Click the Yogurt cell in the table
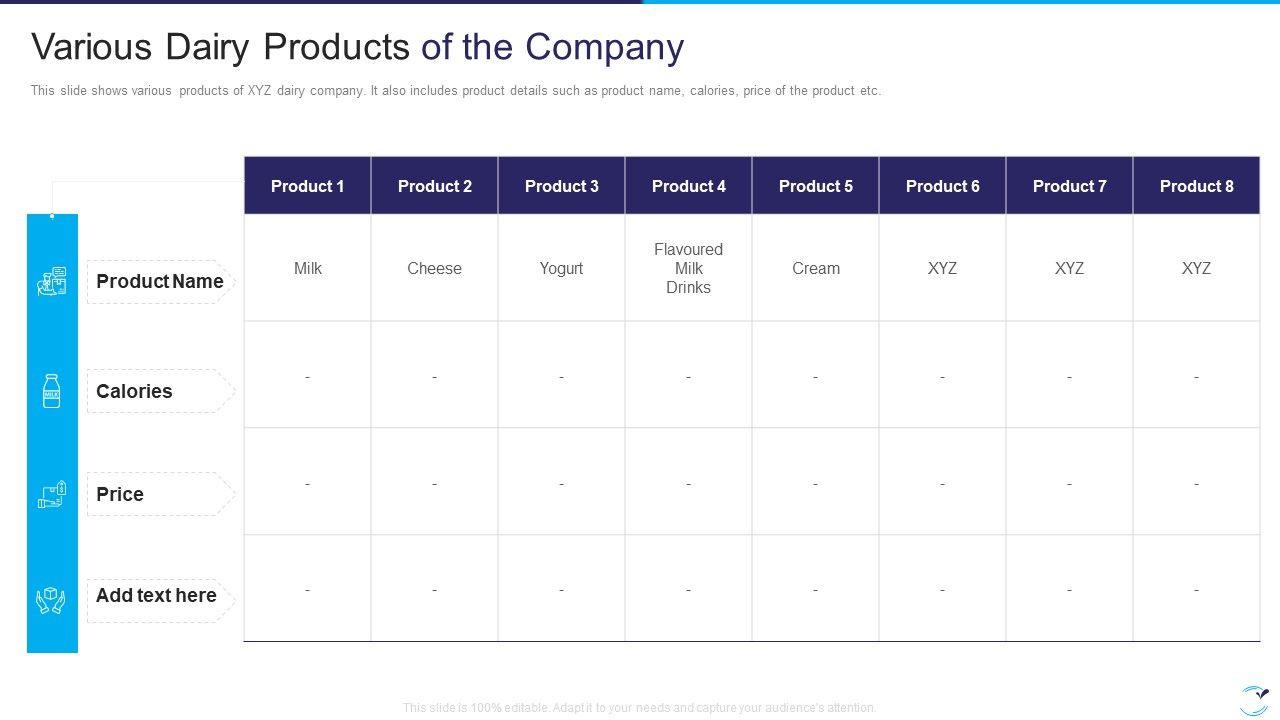Image resolution: width=1280 pixels, height=720 pixels. point(561,268)
